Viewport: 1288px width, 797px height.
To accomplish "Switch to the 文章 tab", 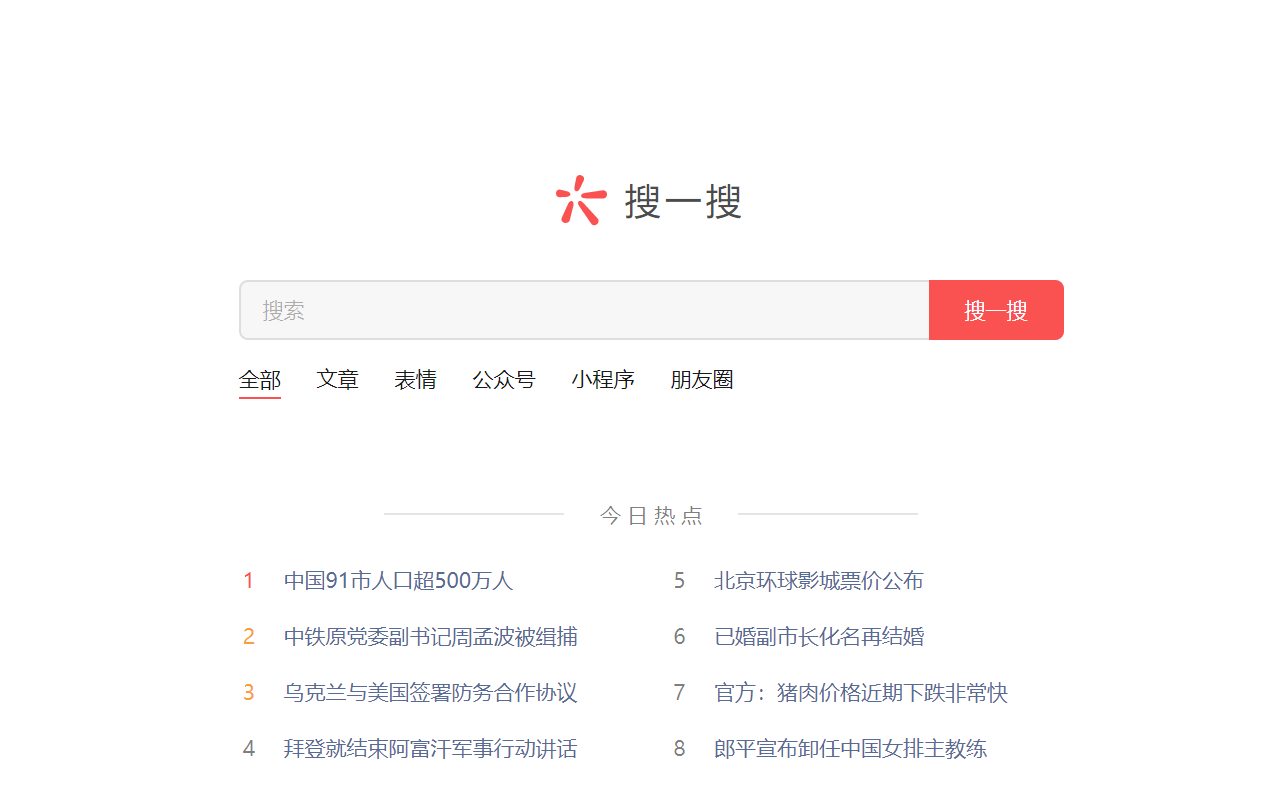I will [338, 380].
